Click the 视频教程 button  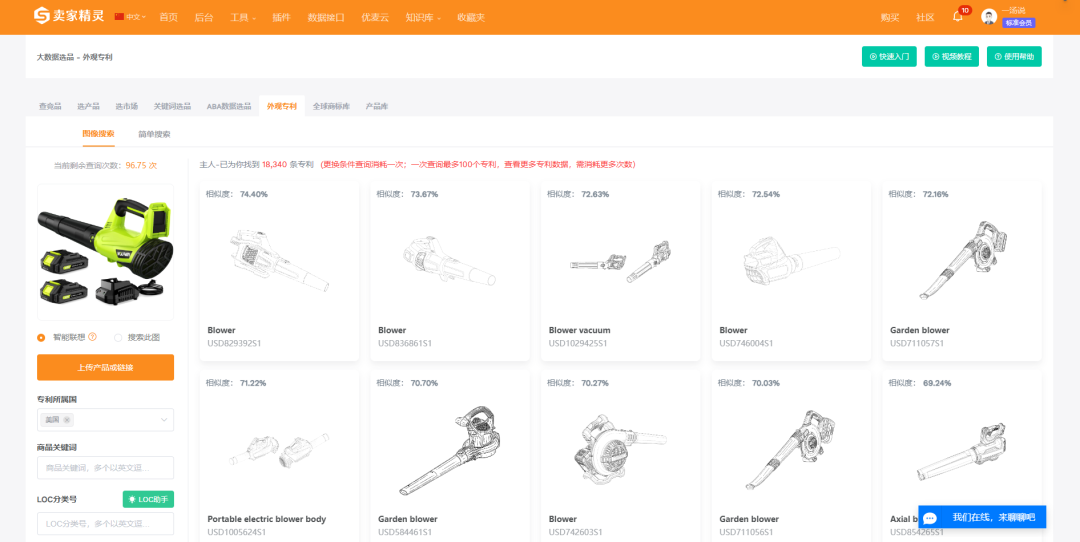click(x=951, y=56)
